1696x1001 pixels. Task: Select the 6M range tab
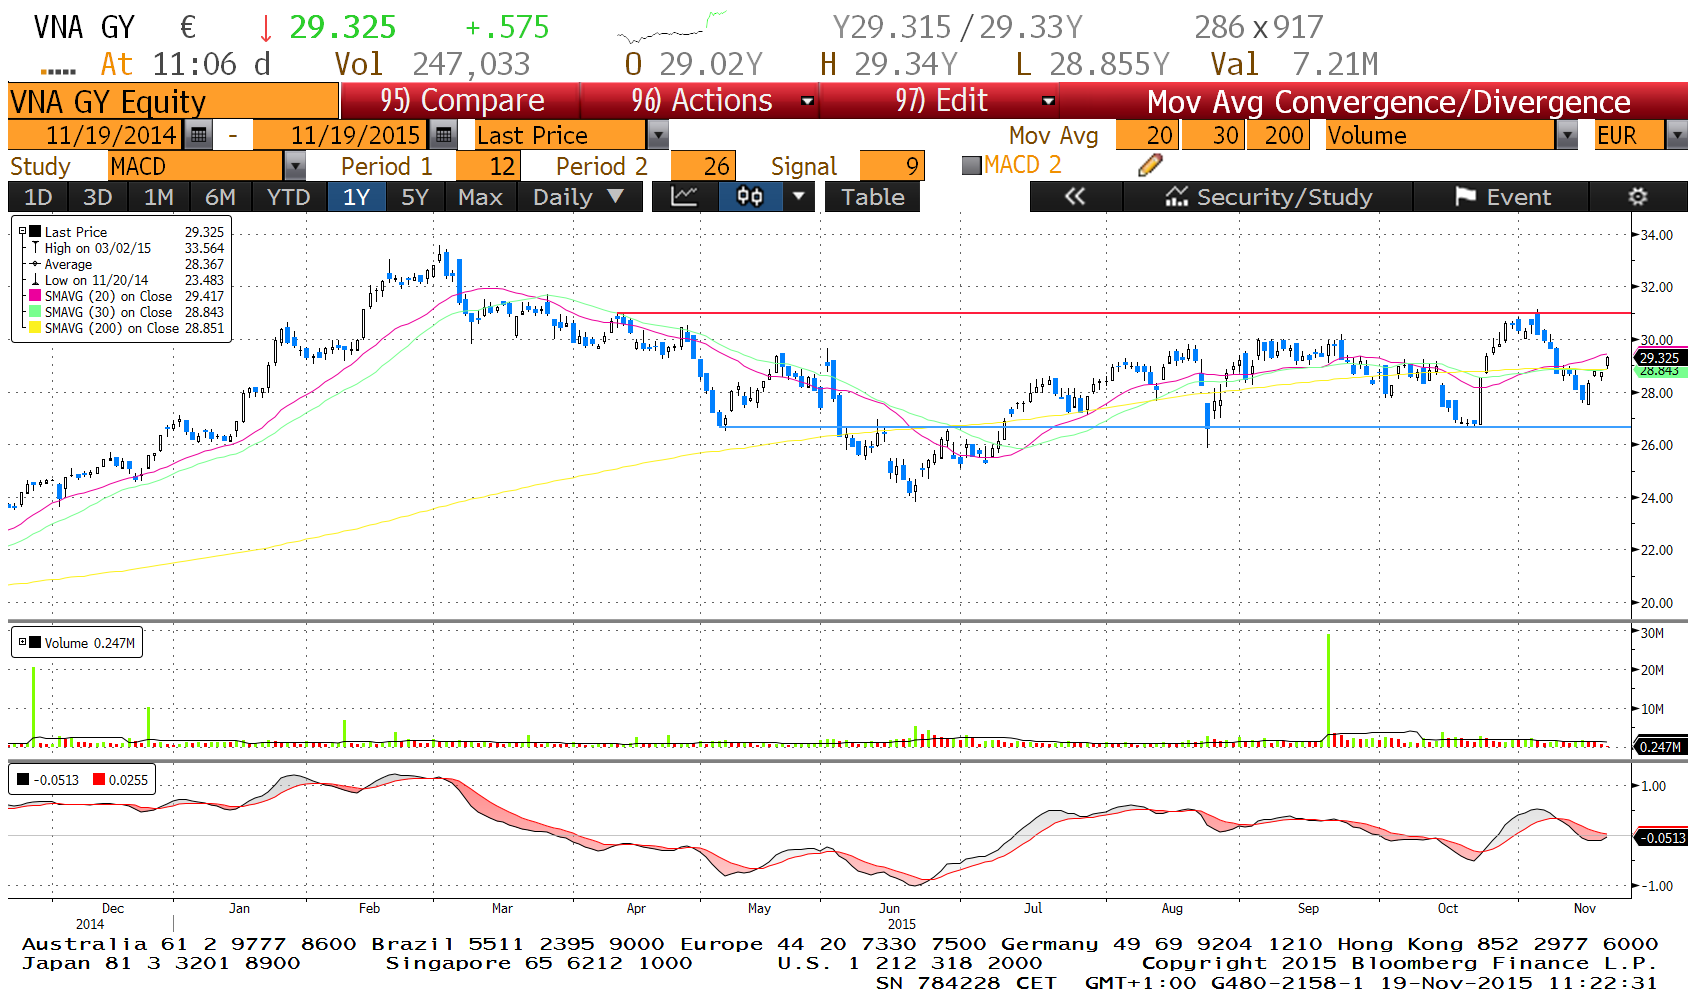(x=220, y=197)
